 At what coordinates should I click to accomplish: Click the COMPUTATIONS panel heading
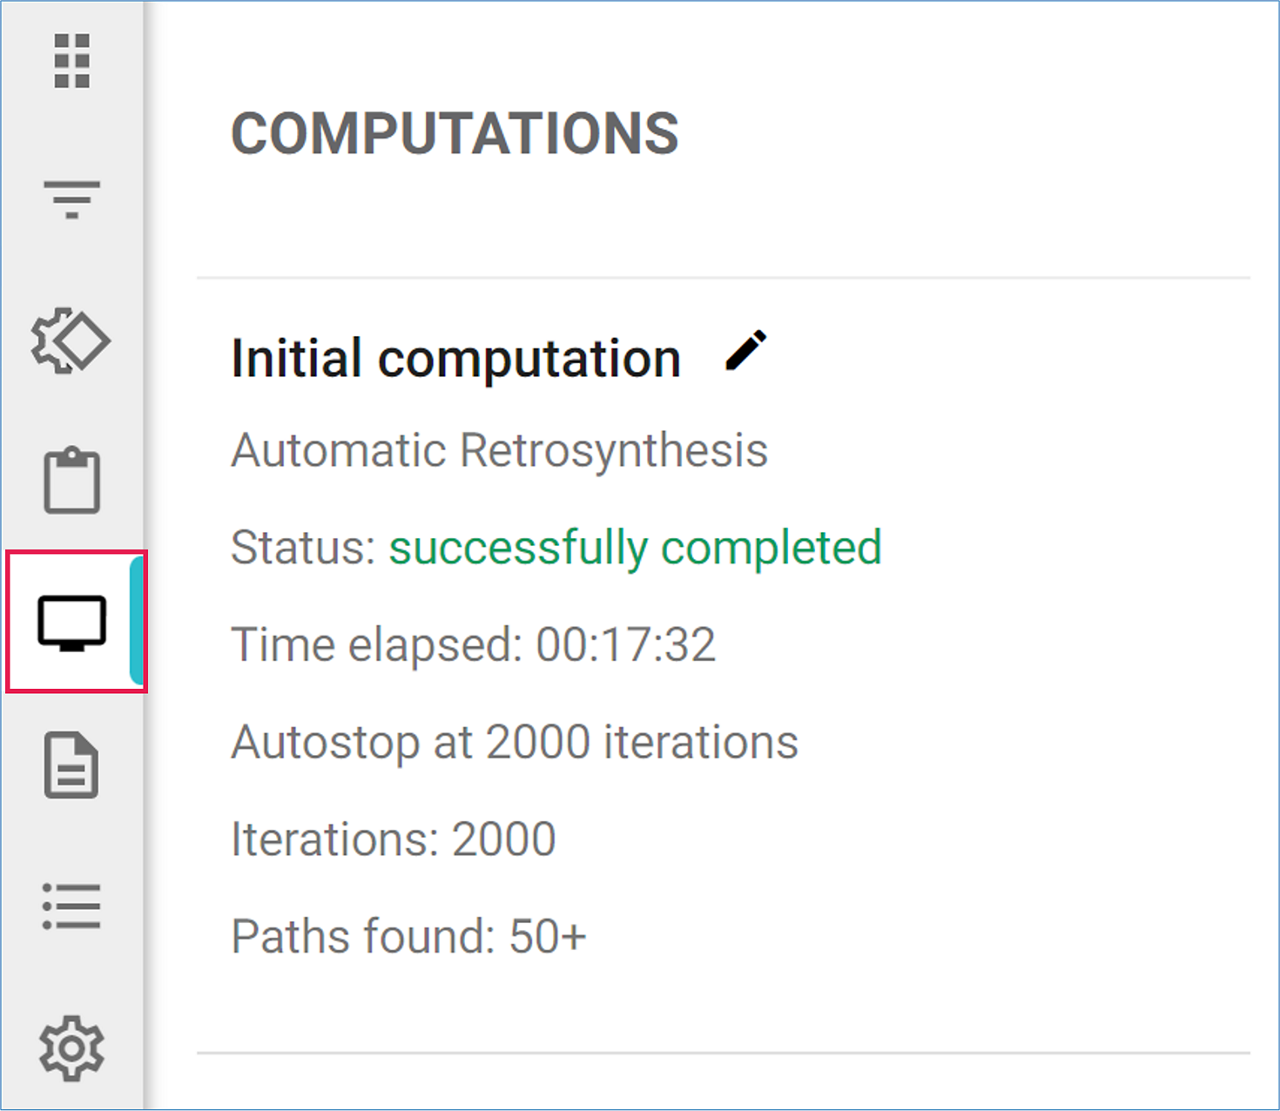click(455, 134)
